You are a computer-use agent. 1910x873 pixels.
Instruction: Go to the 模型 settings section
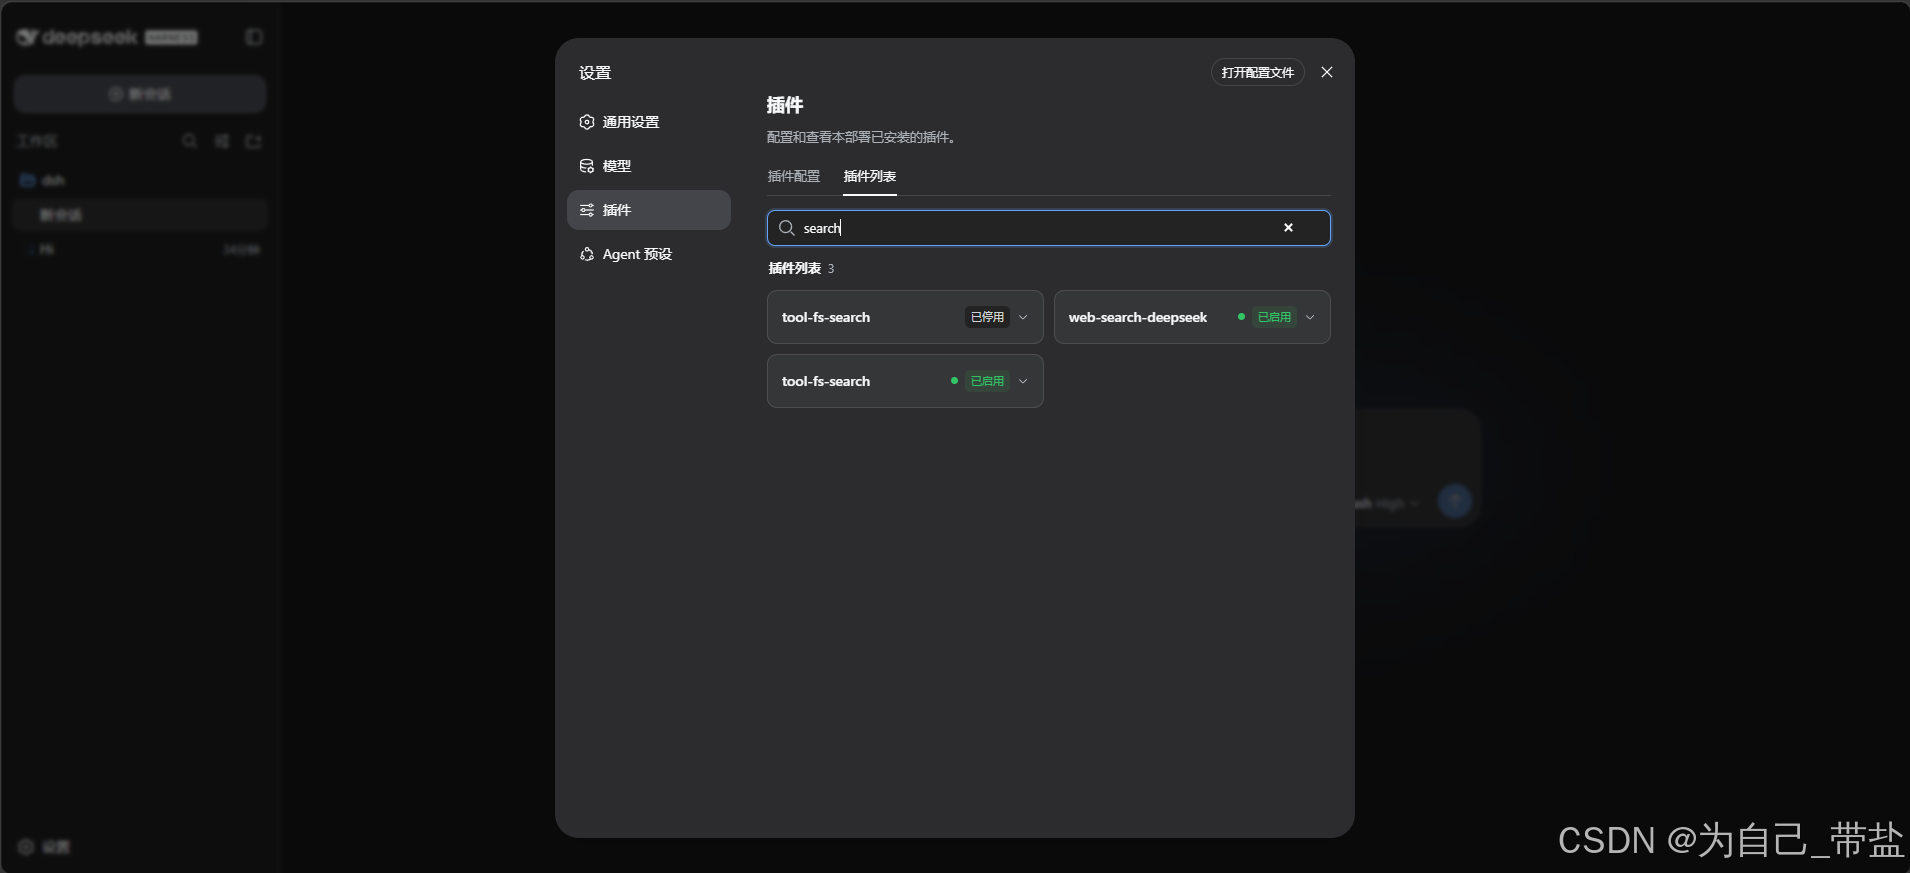point(648,166)
